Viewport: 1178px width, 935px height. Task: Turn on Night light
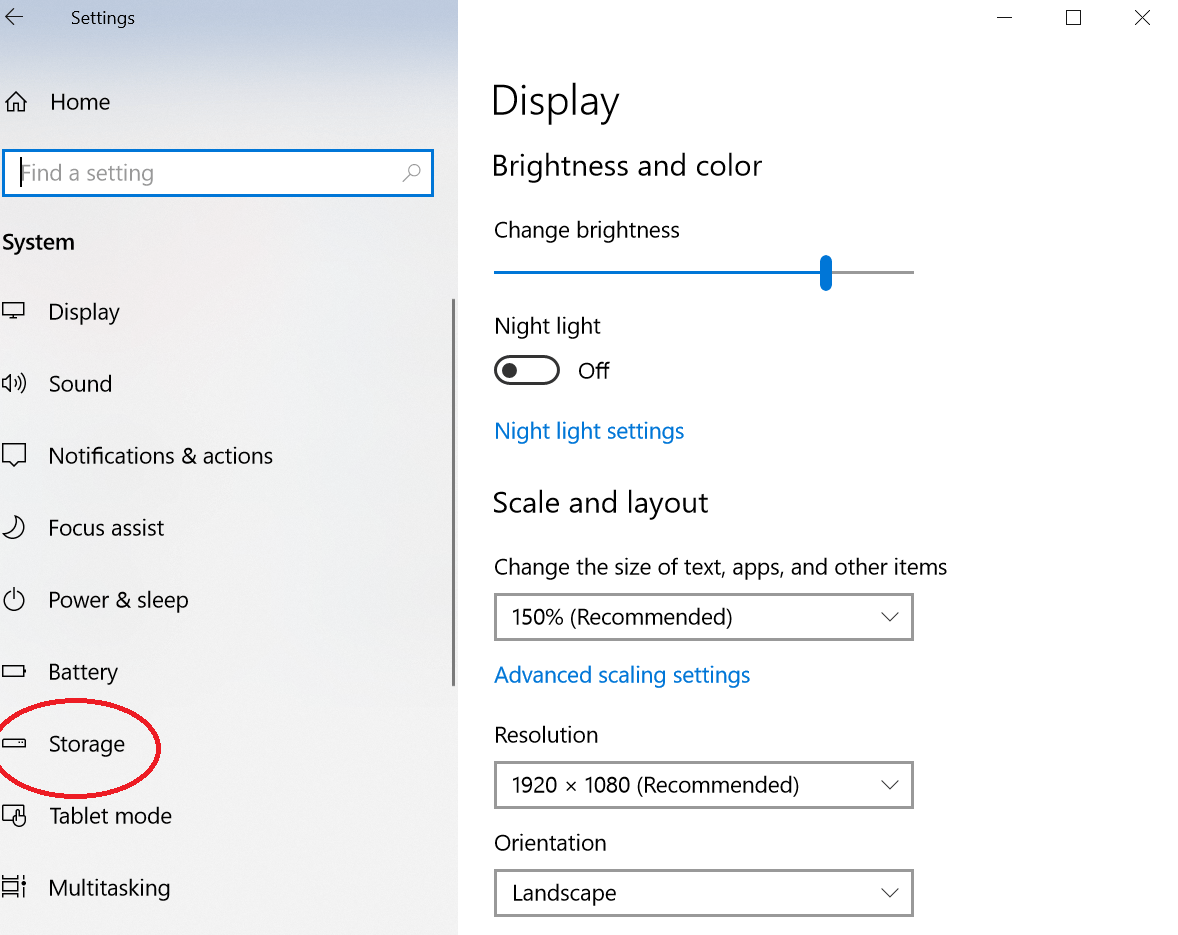coord(527,370)
